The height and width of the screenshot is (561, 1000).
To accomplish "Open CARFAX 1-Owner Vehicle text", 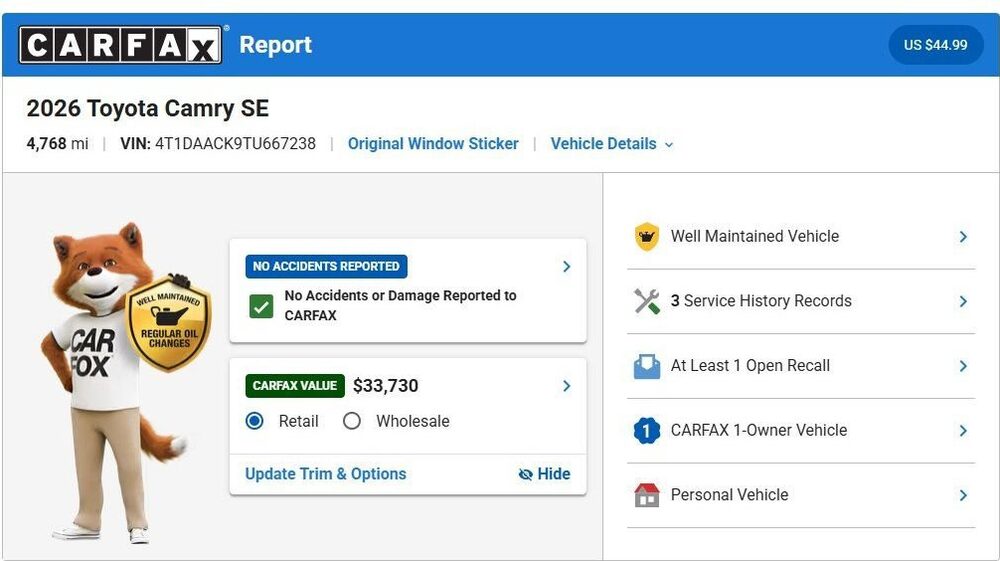I will click(758, 430).
